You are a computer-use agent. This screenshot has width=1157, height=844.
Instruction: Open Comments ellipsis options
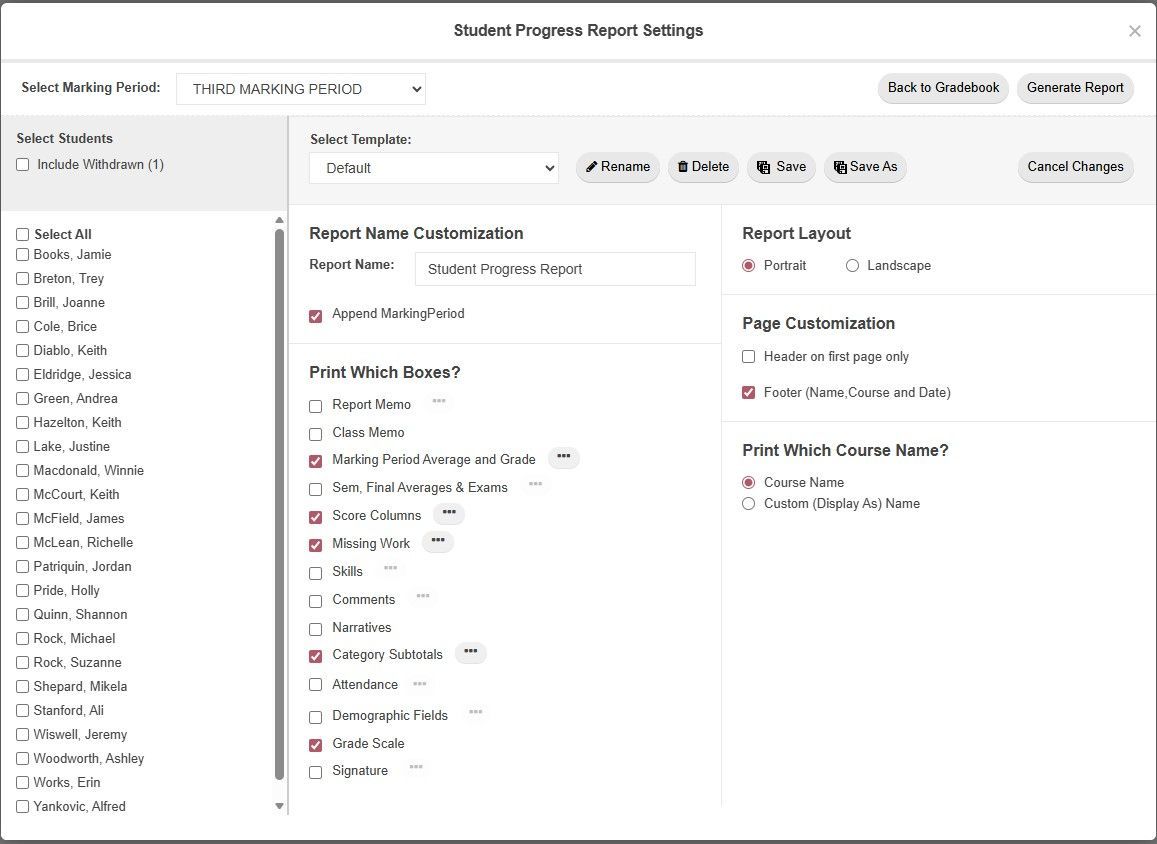pos(422,597)
